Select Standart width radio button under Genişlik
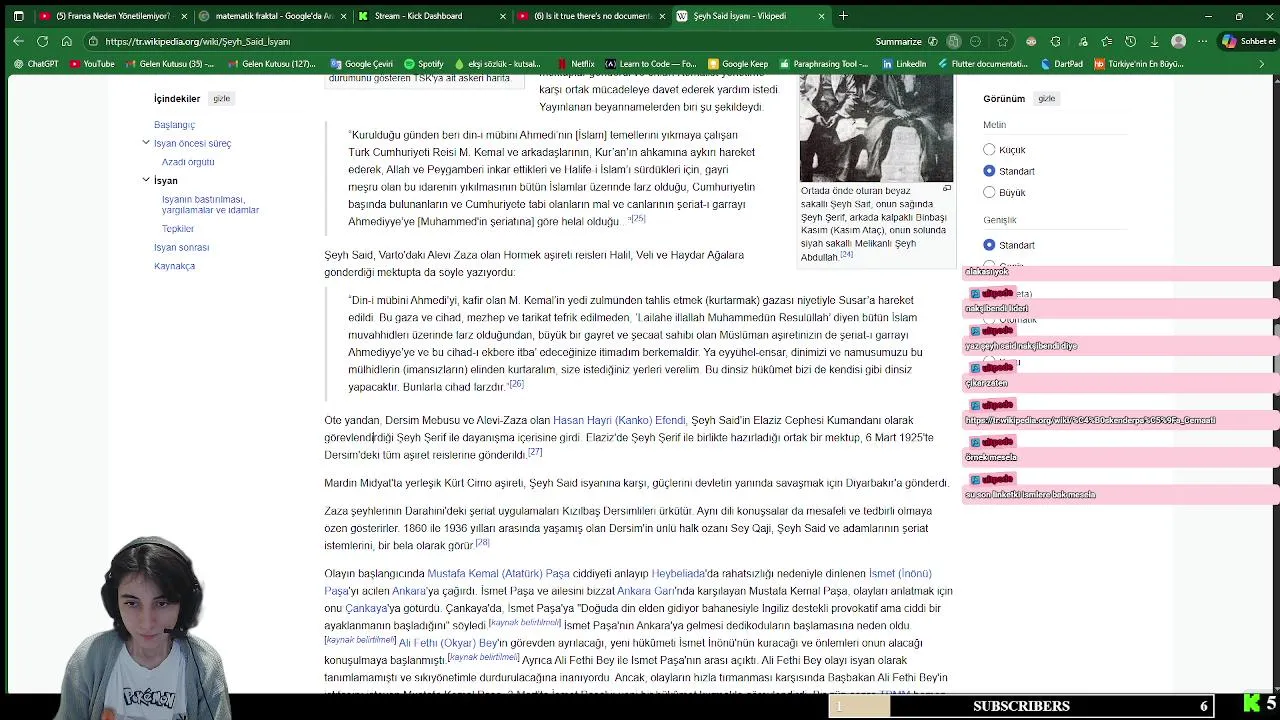Image resolution: width=1280 pixels, height=720 pixels. (989, 245)
